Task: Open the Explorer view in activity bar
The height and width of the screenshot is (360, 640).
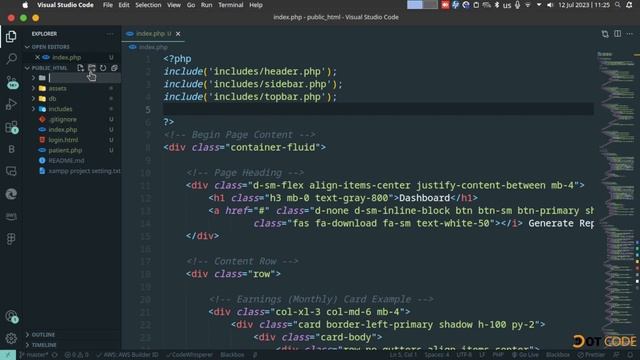Action: (x=11, y=36)
